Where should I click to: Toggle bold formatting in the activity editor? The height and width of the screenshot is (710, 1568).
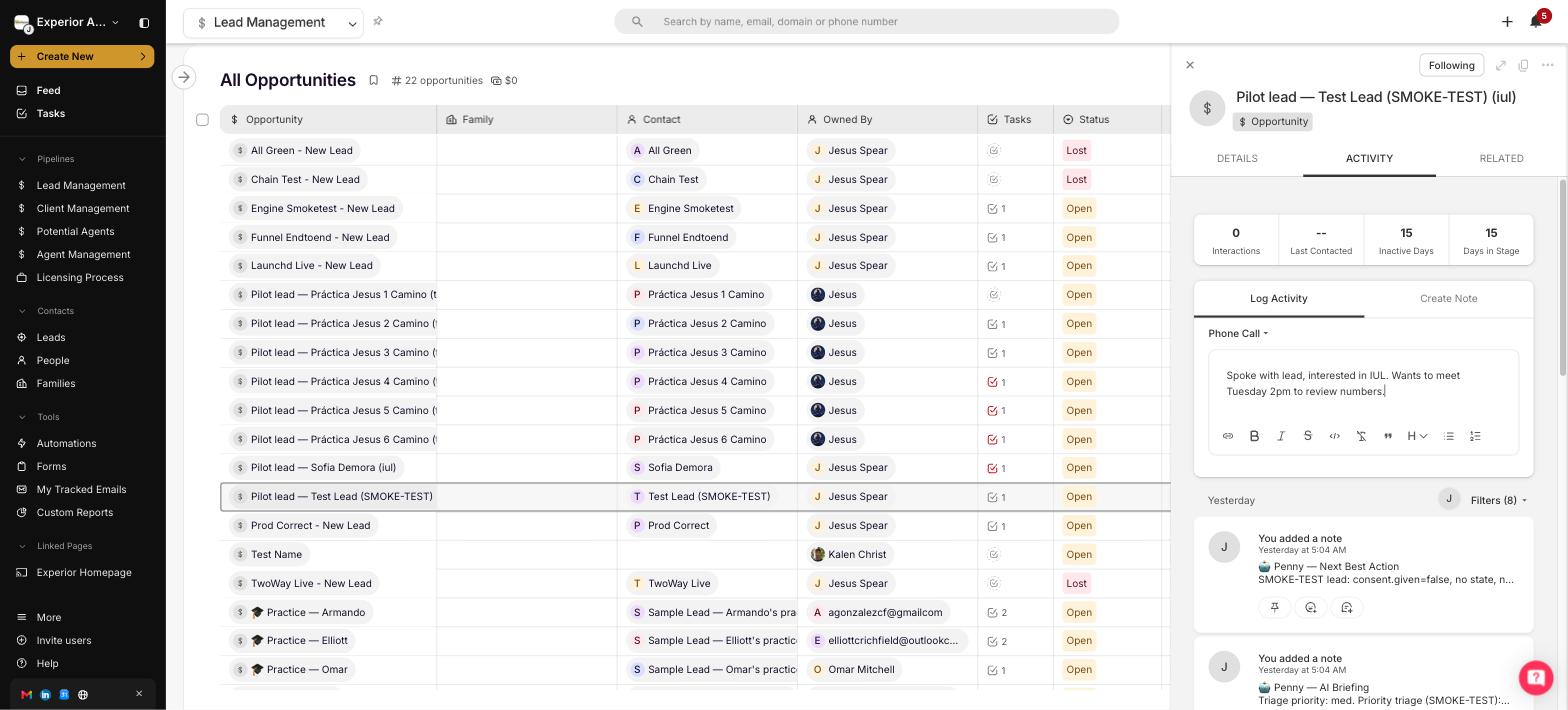coord(1254,436)
